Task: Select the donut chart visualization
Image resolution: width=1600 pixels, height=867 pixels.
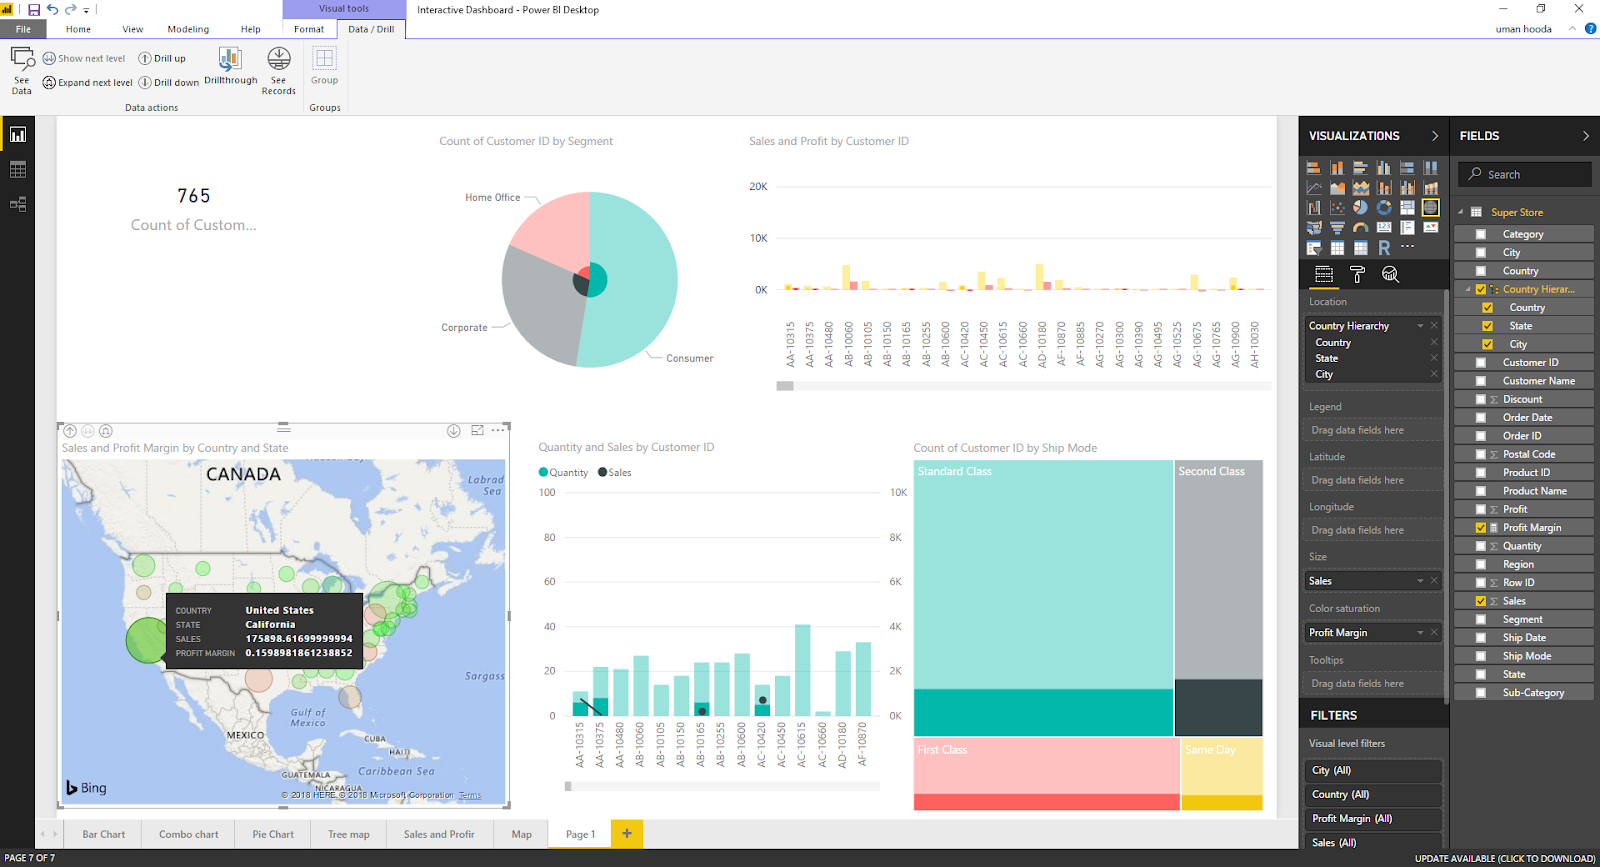Action: [x=1384, y=208]
